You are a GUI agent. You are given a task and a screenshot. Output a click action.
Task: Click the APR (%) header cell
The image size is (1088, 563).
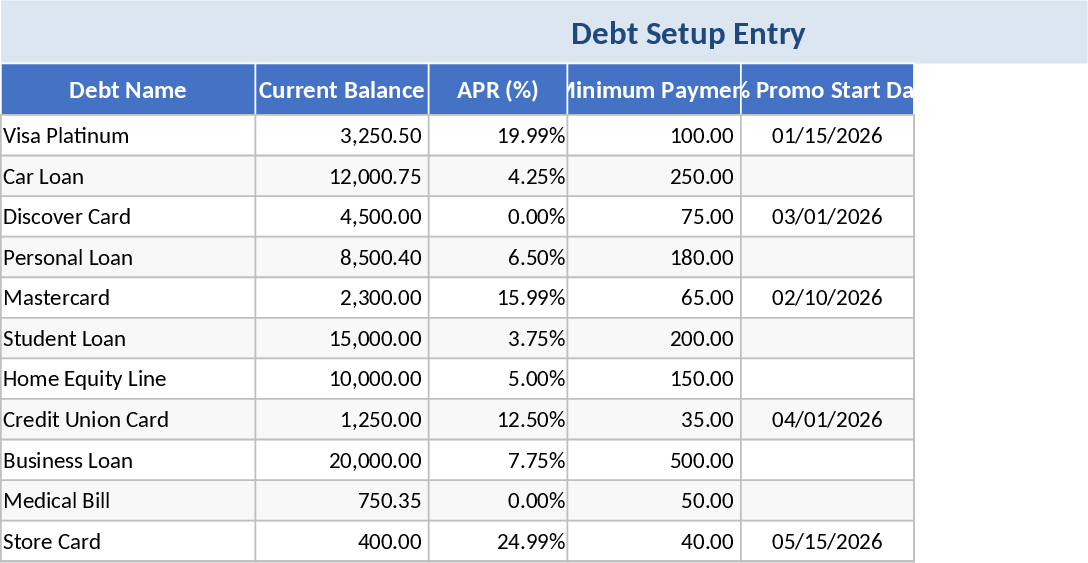(x=498, y=90)
